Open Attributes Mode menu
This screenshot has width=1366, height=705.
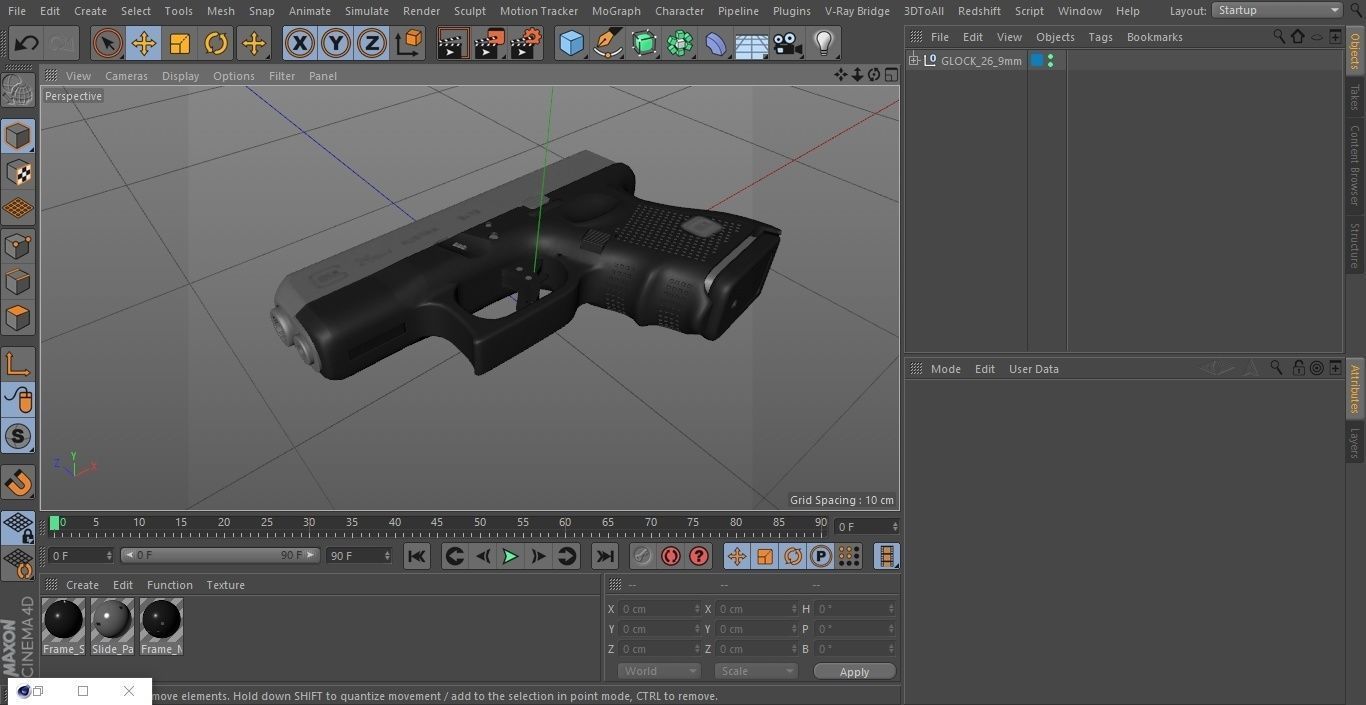[x=945, y=369]
